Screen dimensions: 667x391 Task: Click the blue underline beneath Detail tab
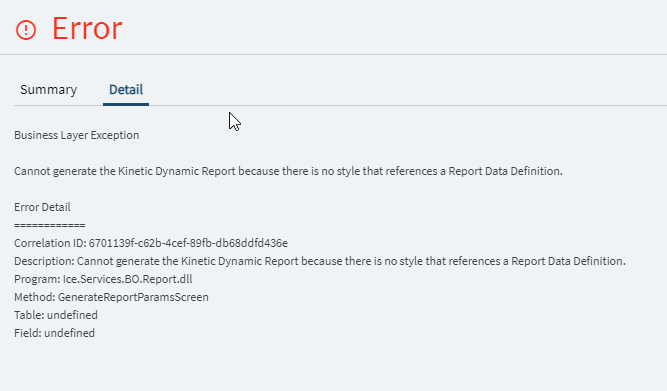pyautogui.click(x=126, y=104)
